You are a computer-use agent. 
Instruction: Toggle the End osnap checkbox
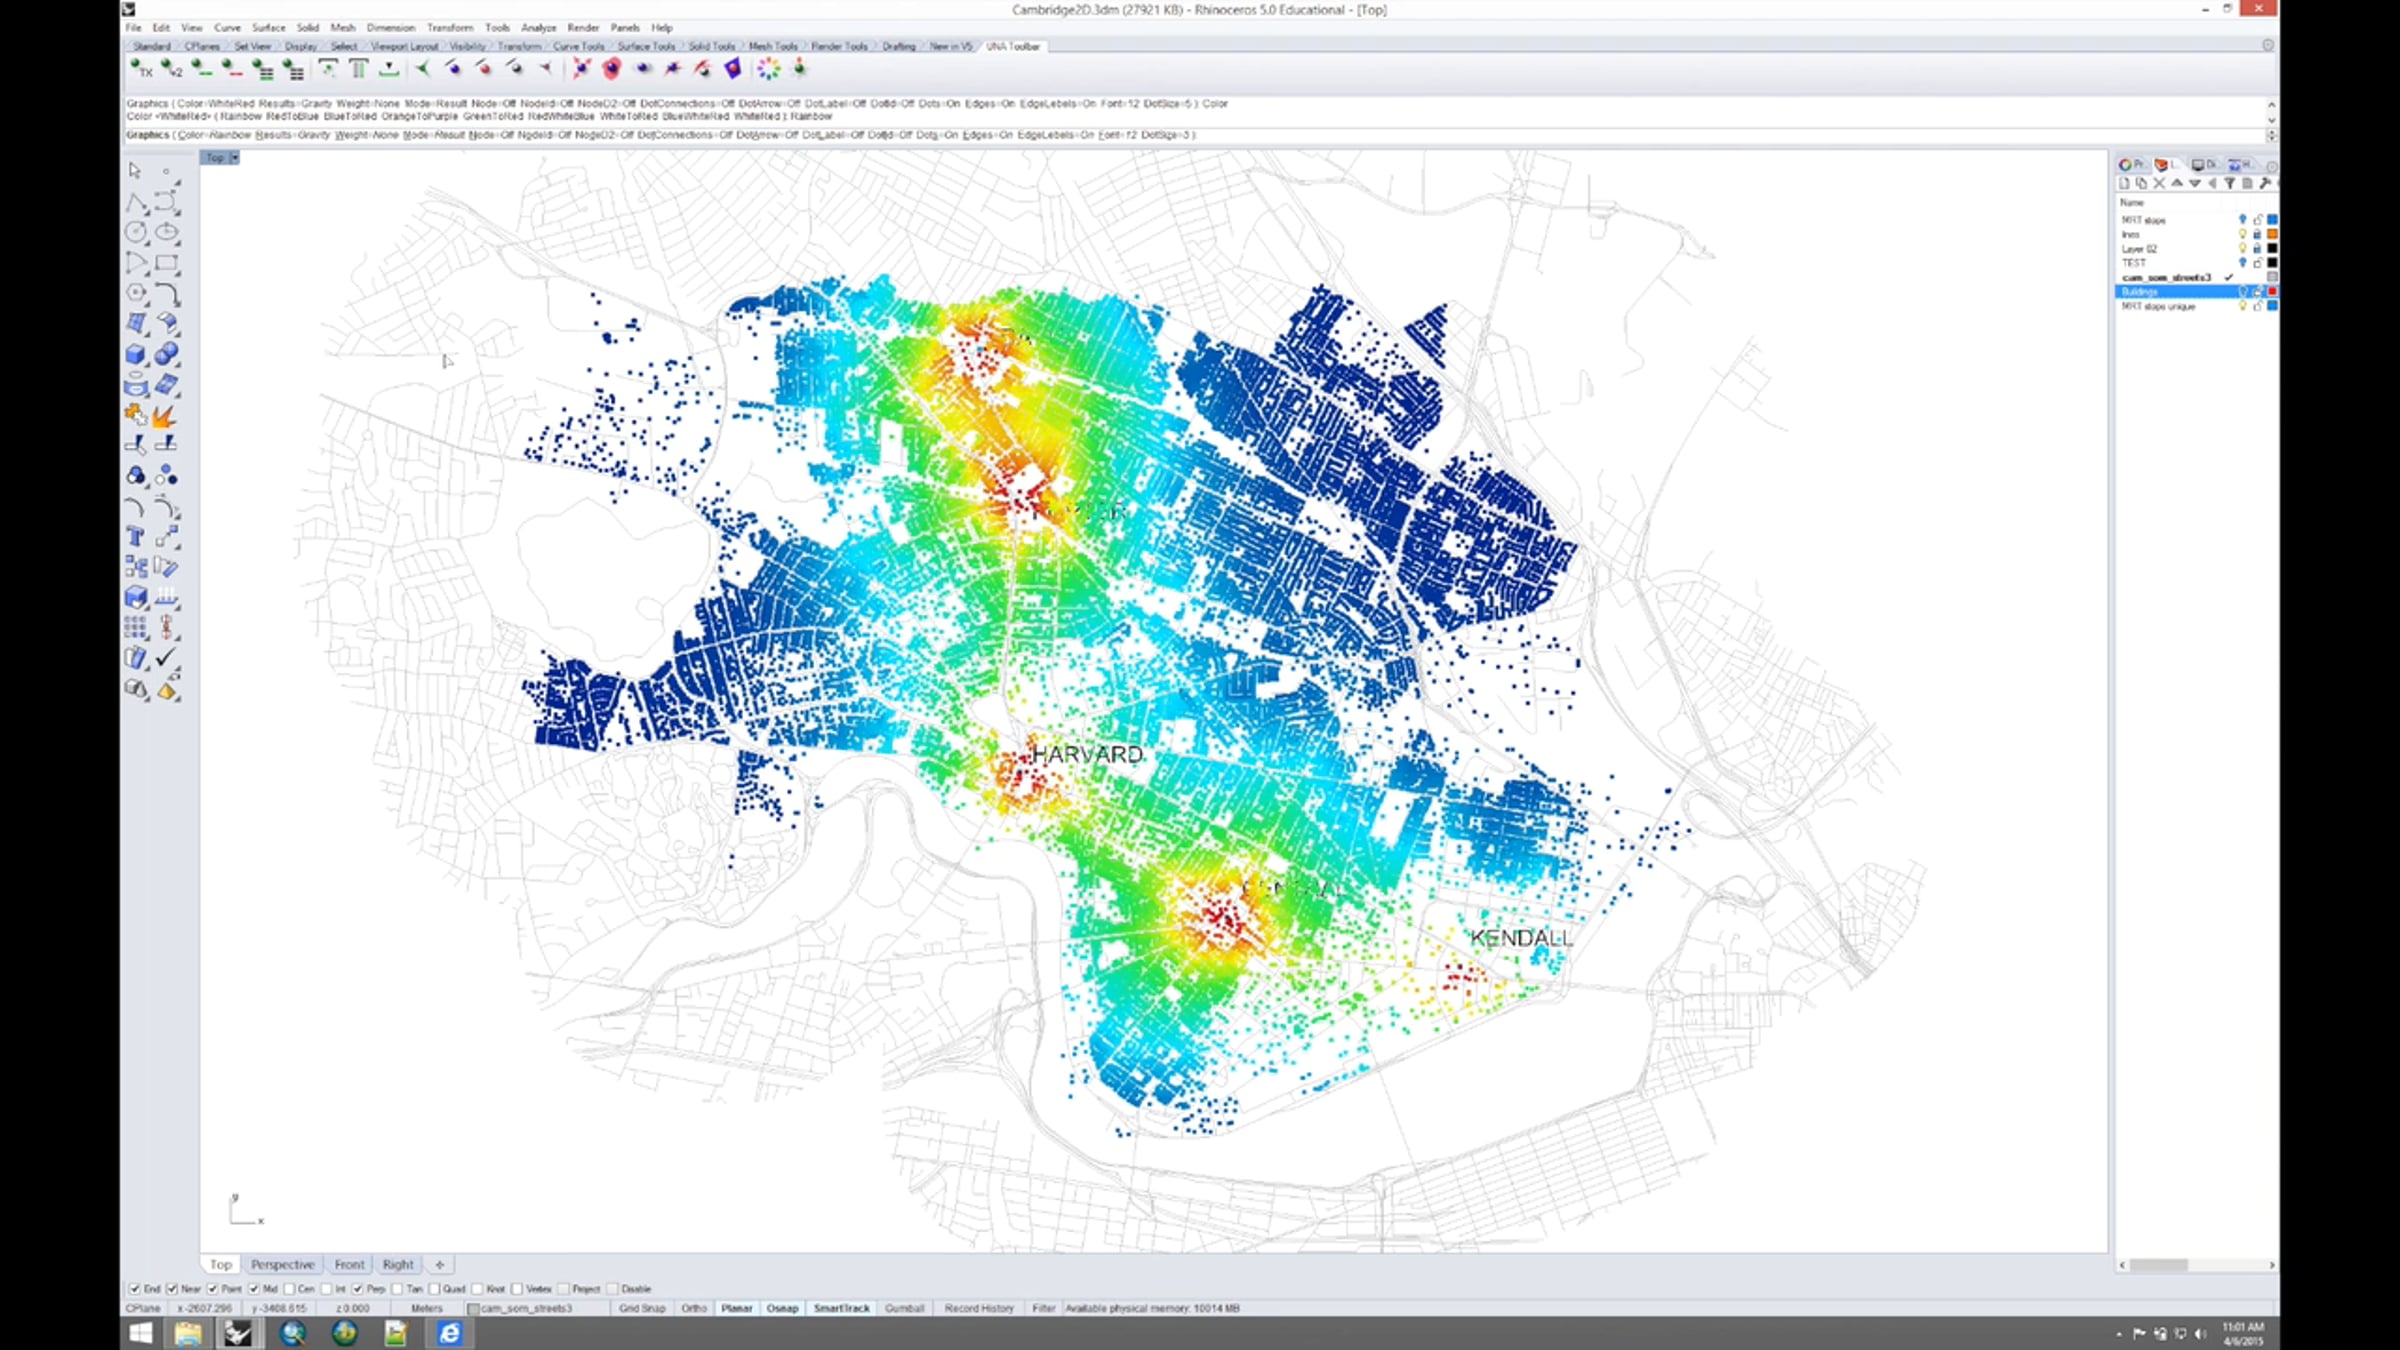click(134, 1289)
